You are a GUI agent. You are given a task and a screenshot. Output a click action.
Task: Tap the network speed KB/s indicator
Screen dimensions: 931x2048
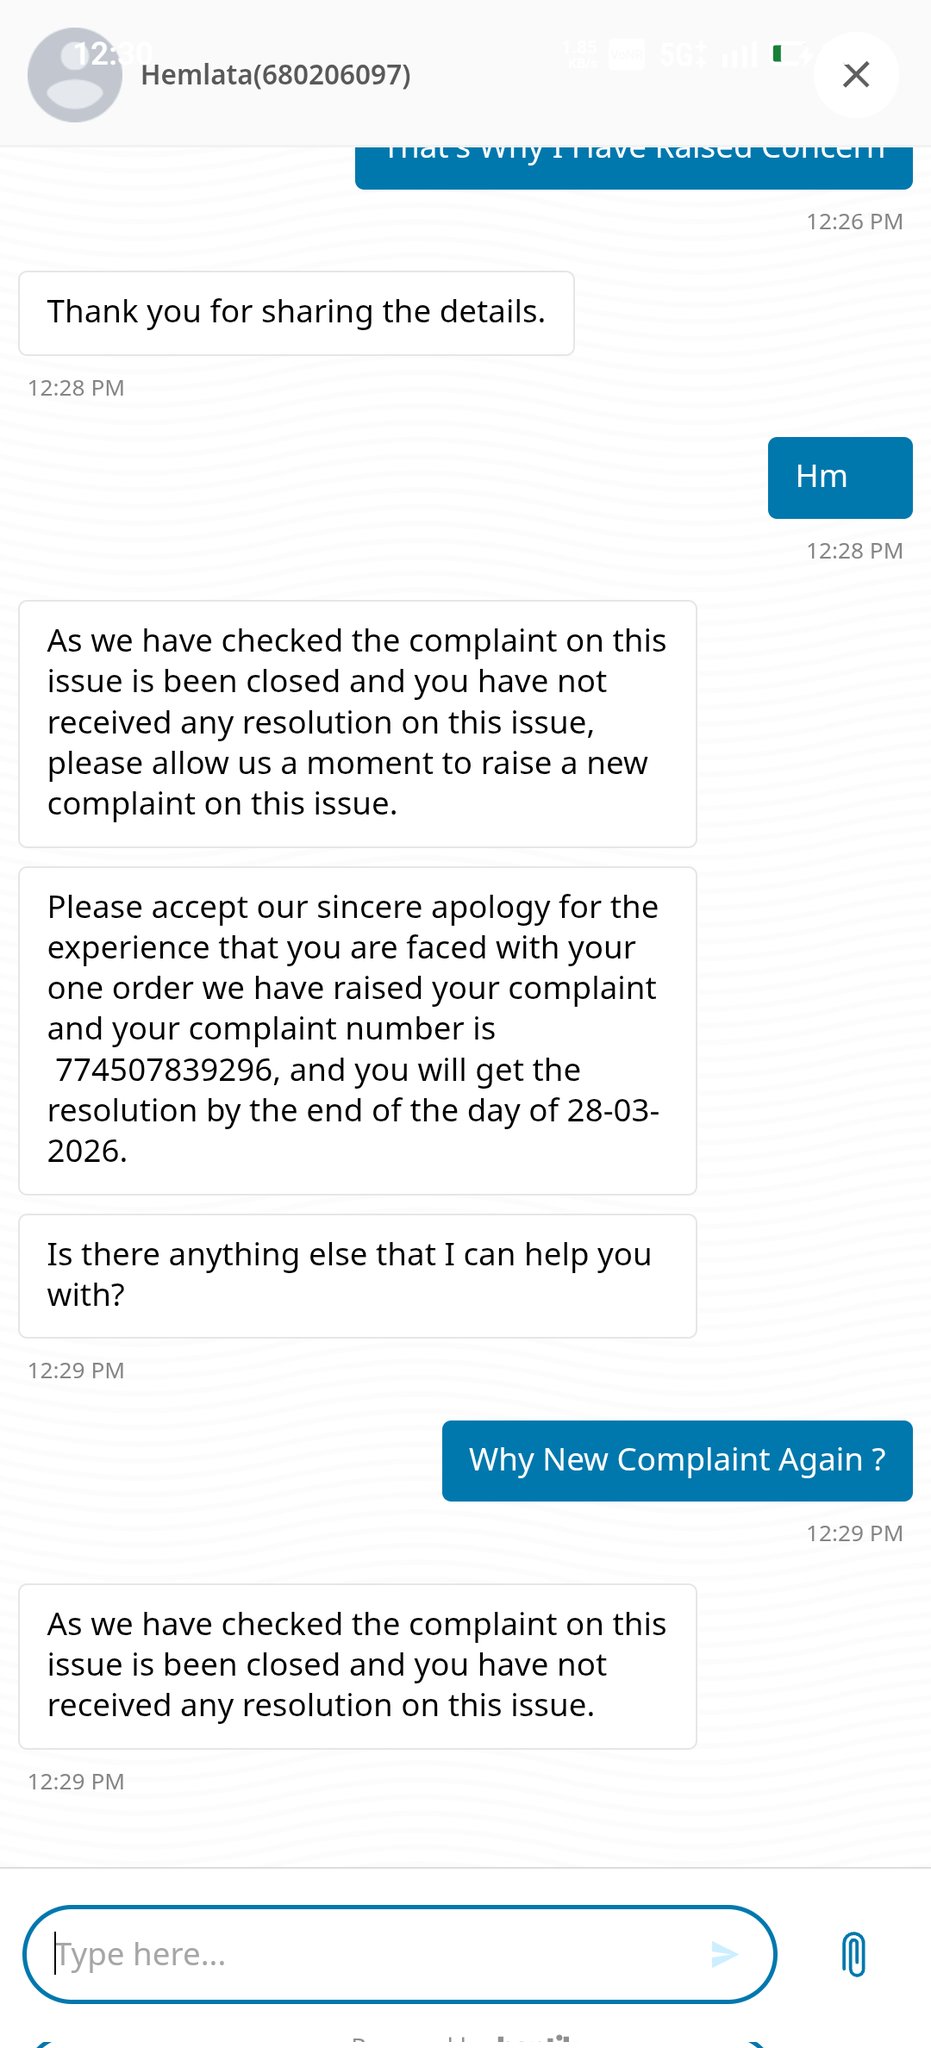(580, 55)
